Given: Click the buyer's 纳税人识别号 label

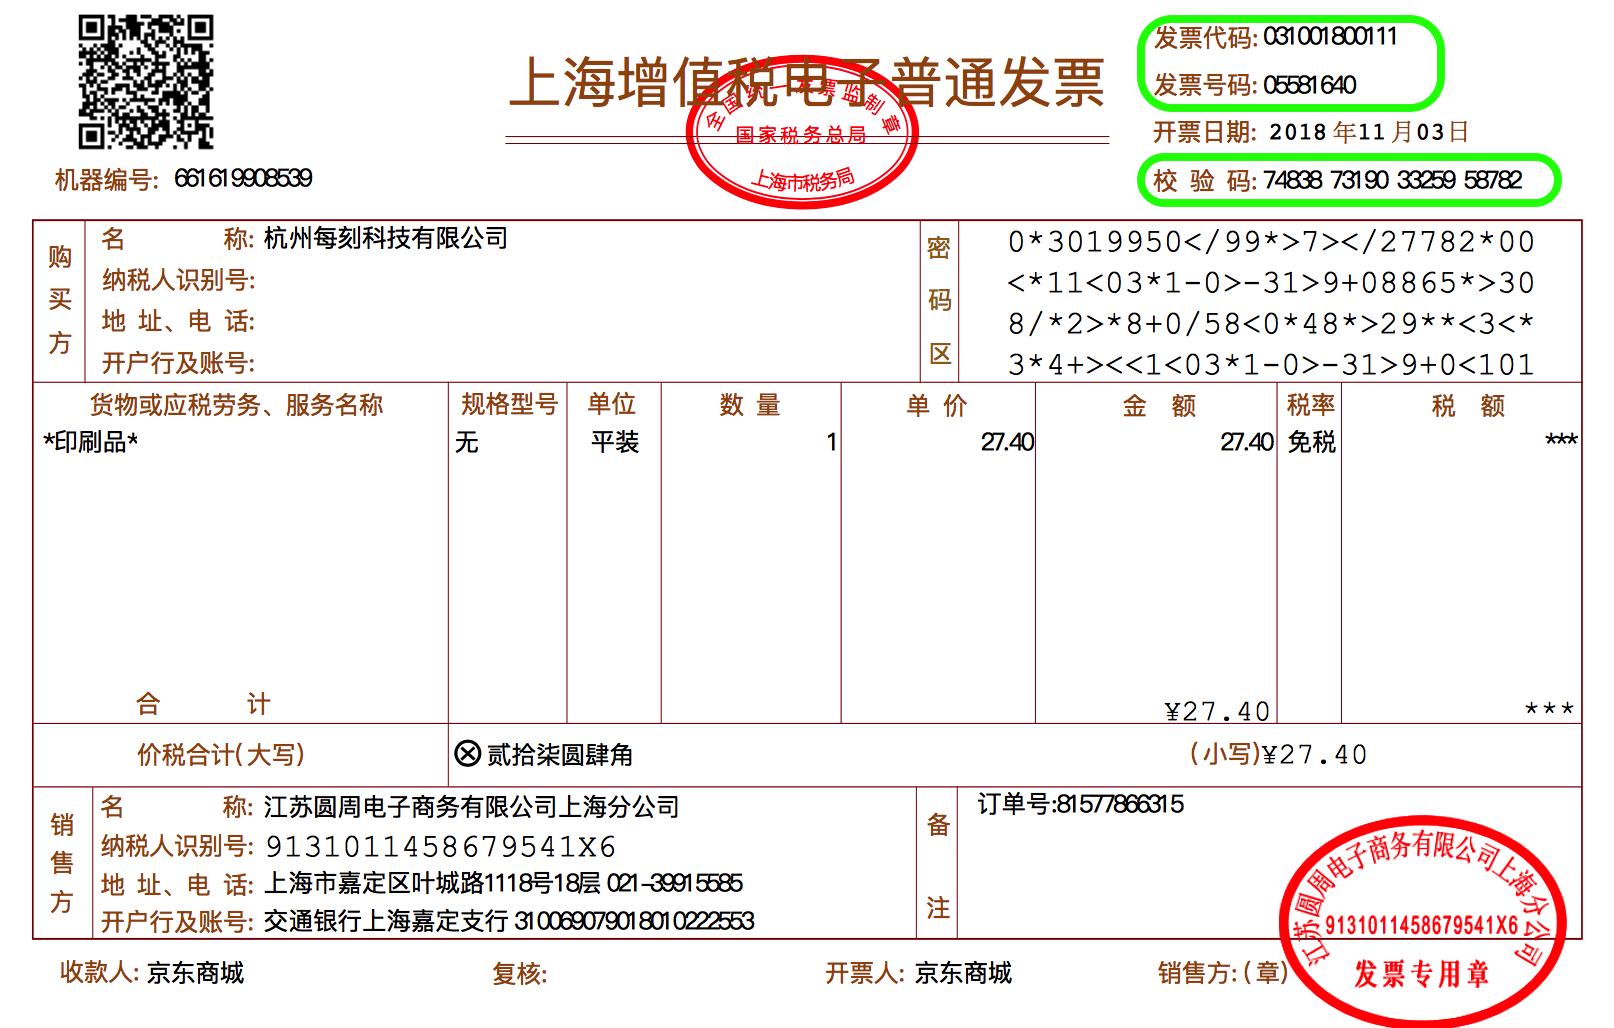Looking at the screenshot, I should tap(179, 280).
